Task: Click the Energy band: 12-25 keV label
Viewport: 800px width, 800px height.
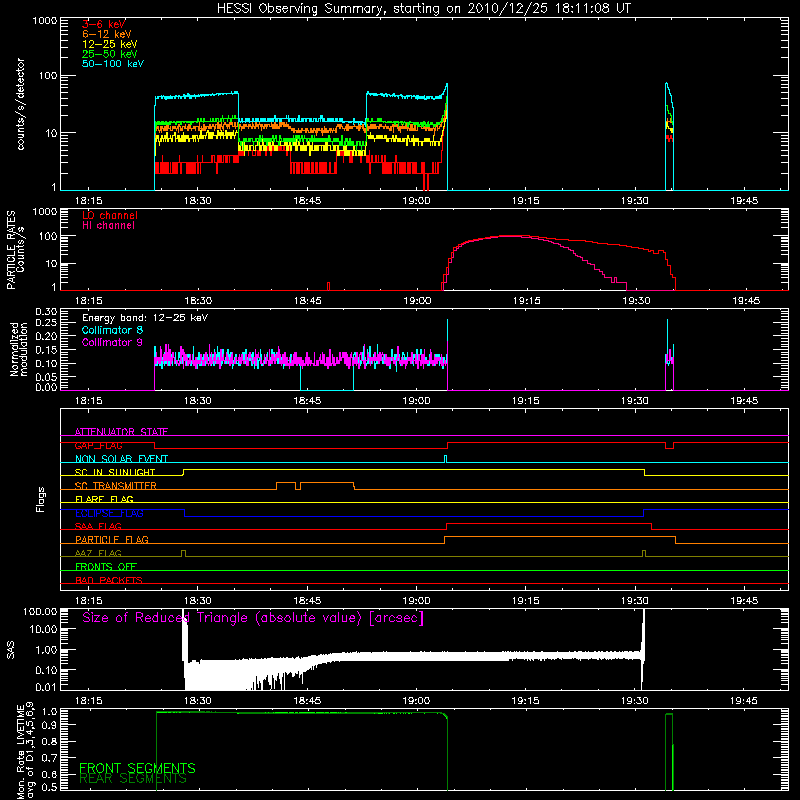Action: tap(145, 318)
